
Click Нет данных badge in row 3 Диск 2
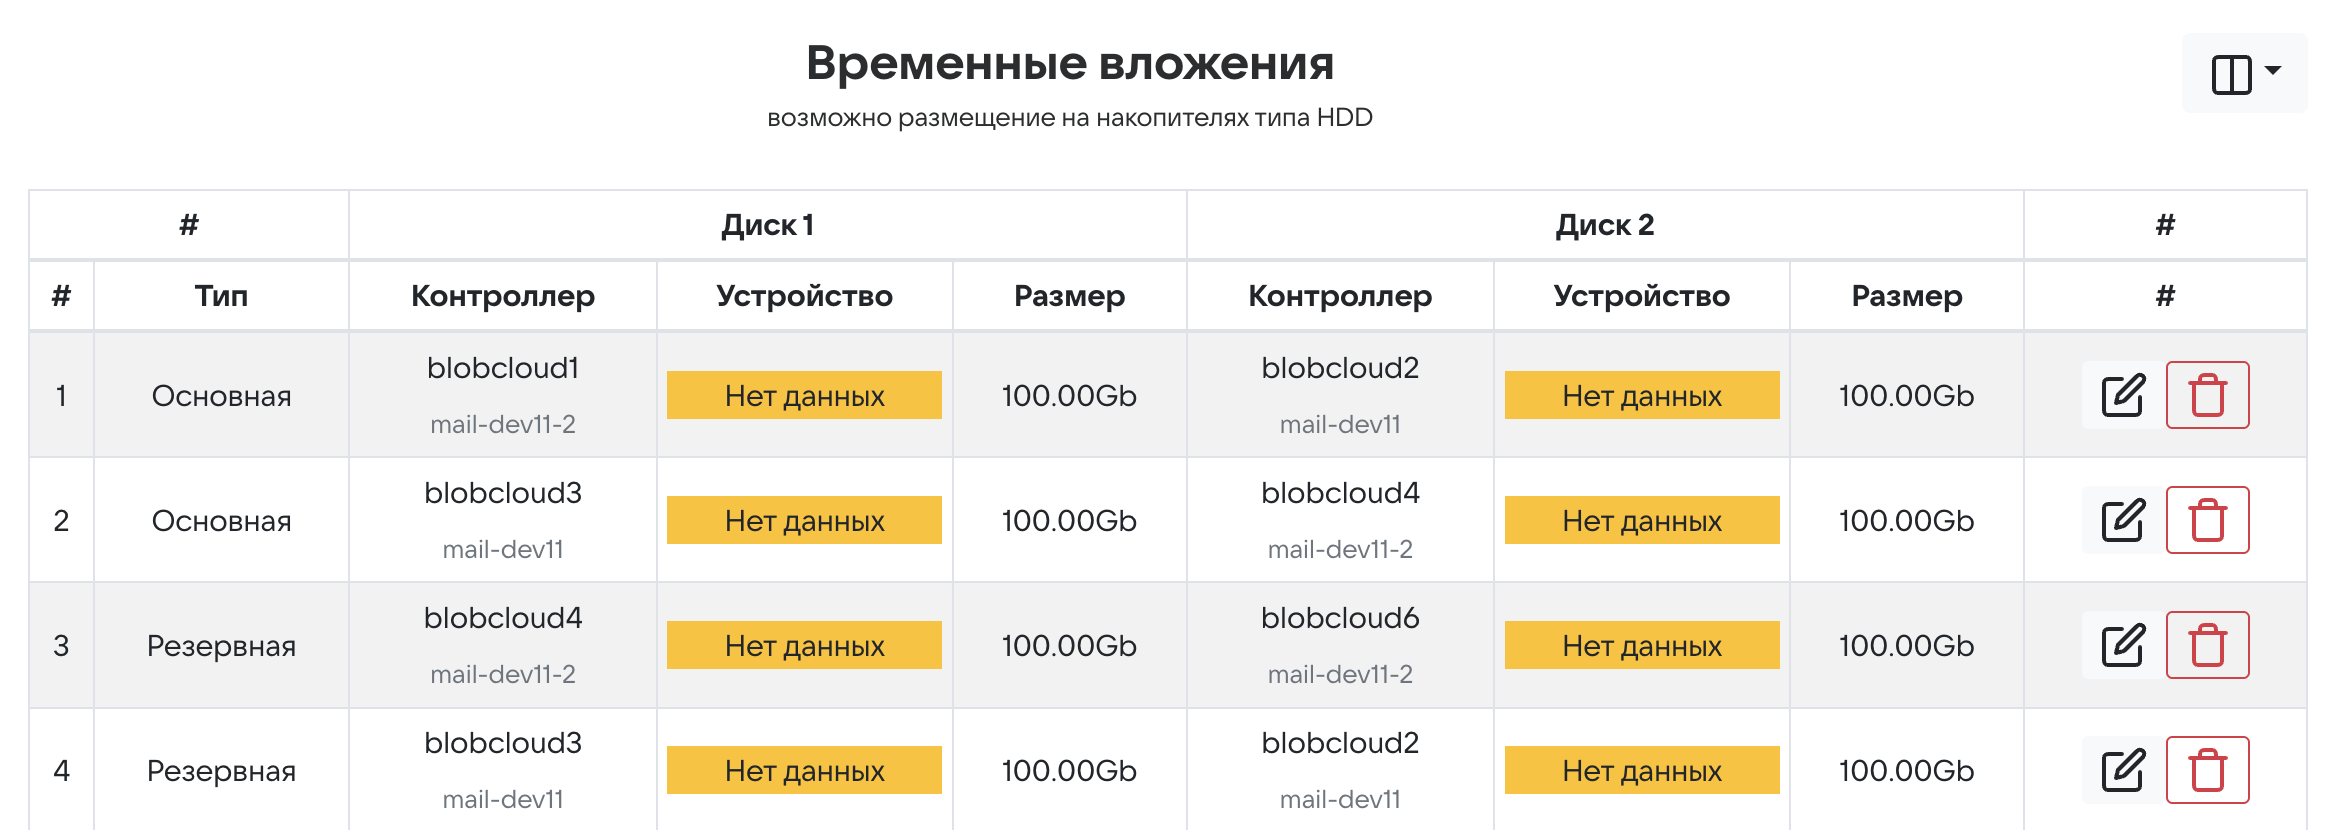(1641, 645)
